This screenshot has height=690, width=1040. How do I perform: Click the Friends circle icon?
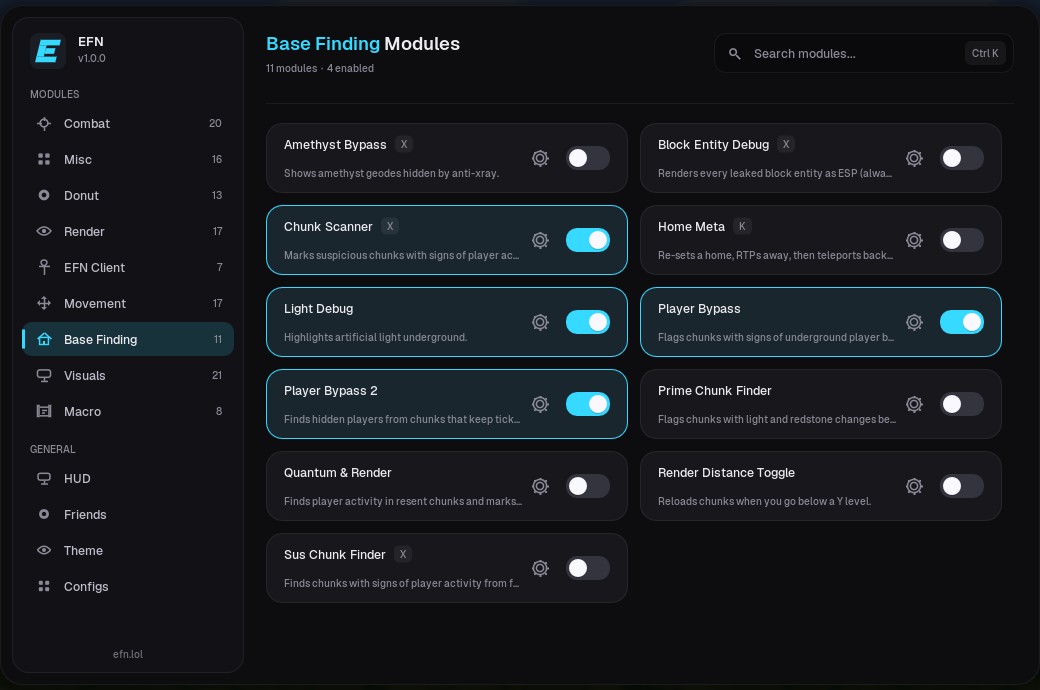[44, 514]
